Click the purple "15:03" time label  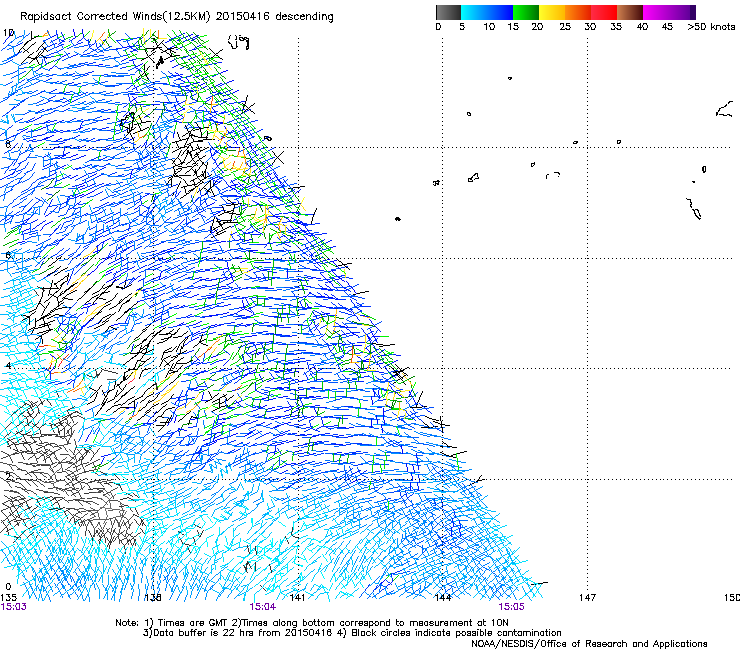click(x=13, y=607)
